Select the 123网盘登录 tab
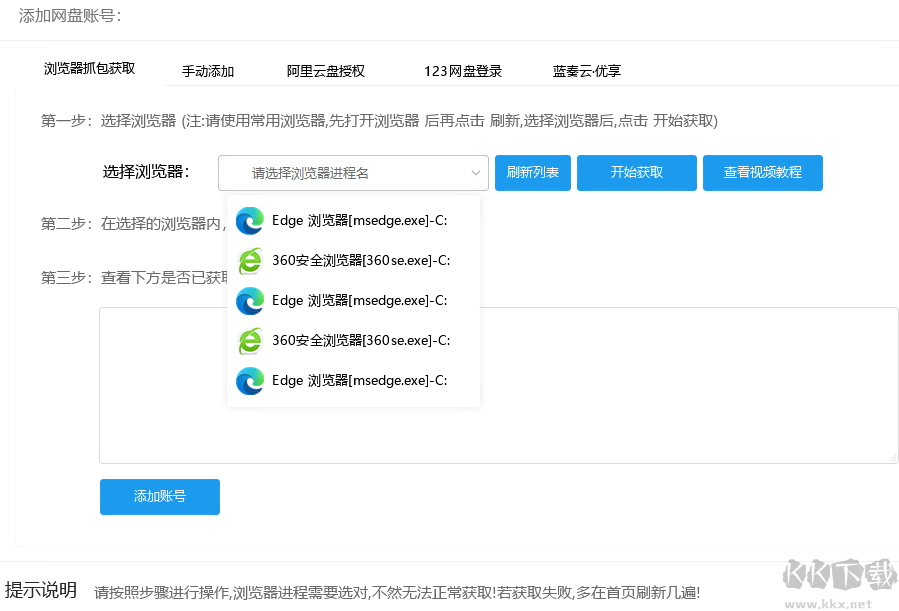Screen dimensions: 899x611 462,71
